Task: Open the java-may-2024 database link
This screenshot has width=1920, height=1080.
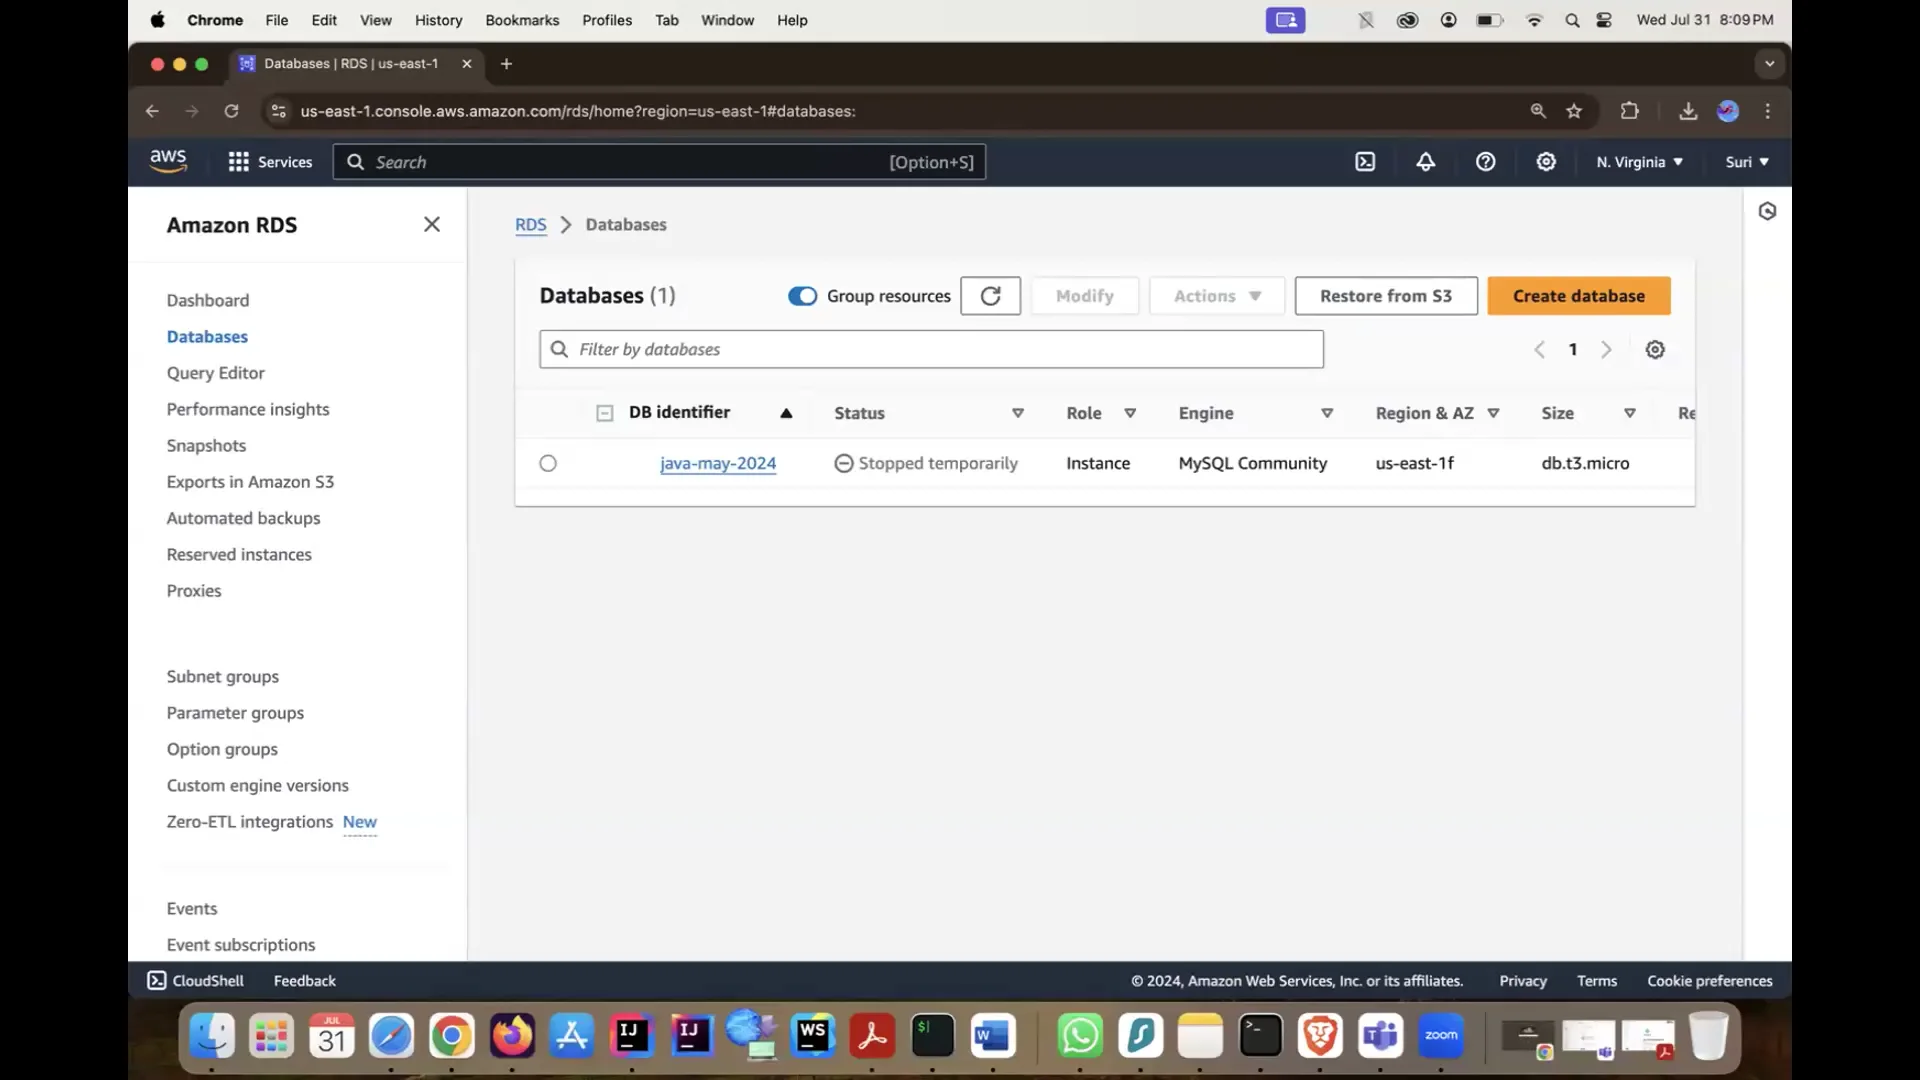Action: [717, 463]
